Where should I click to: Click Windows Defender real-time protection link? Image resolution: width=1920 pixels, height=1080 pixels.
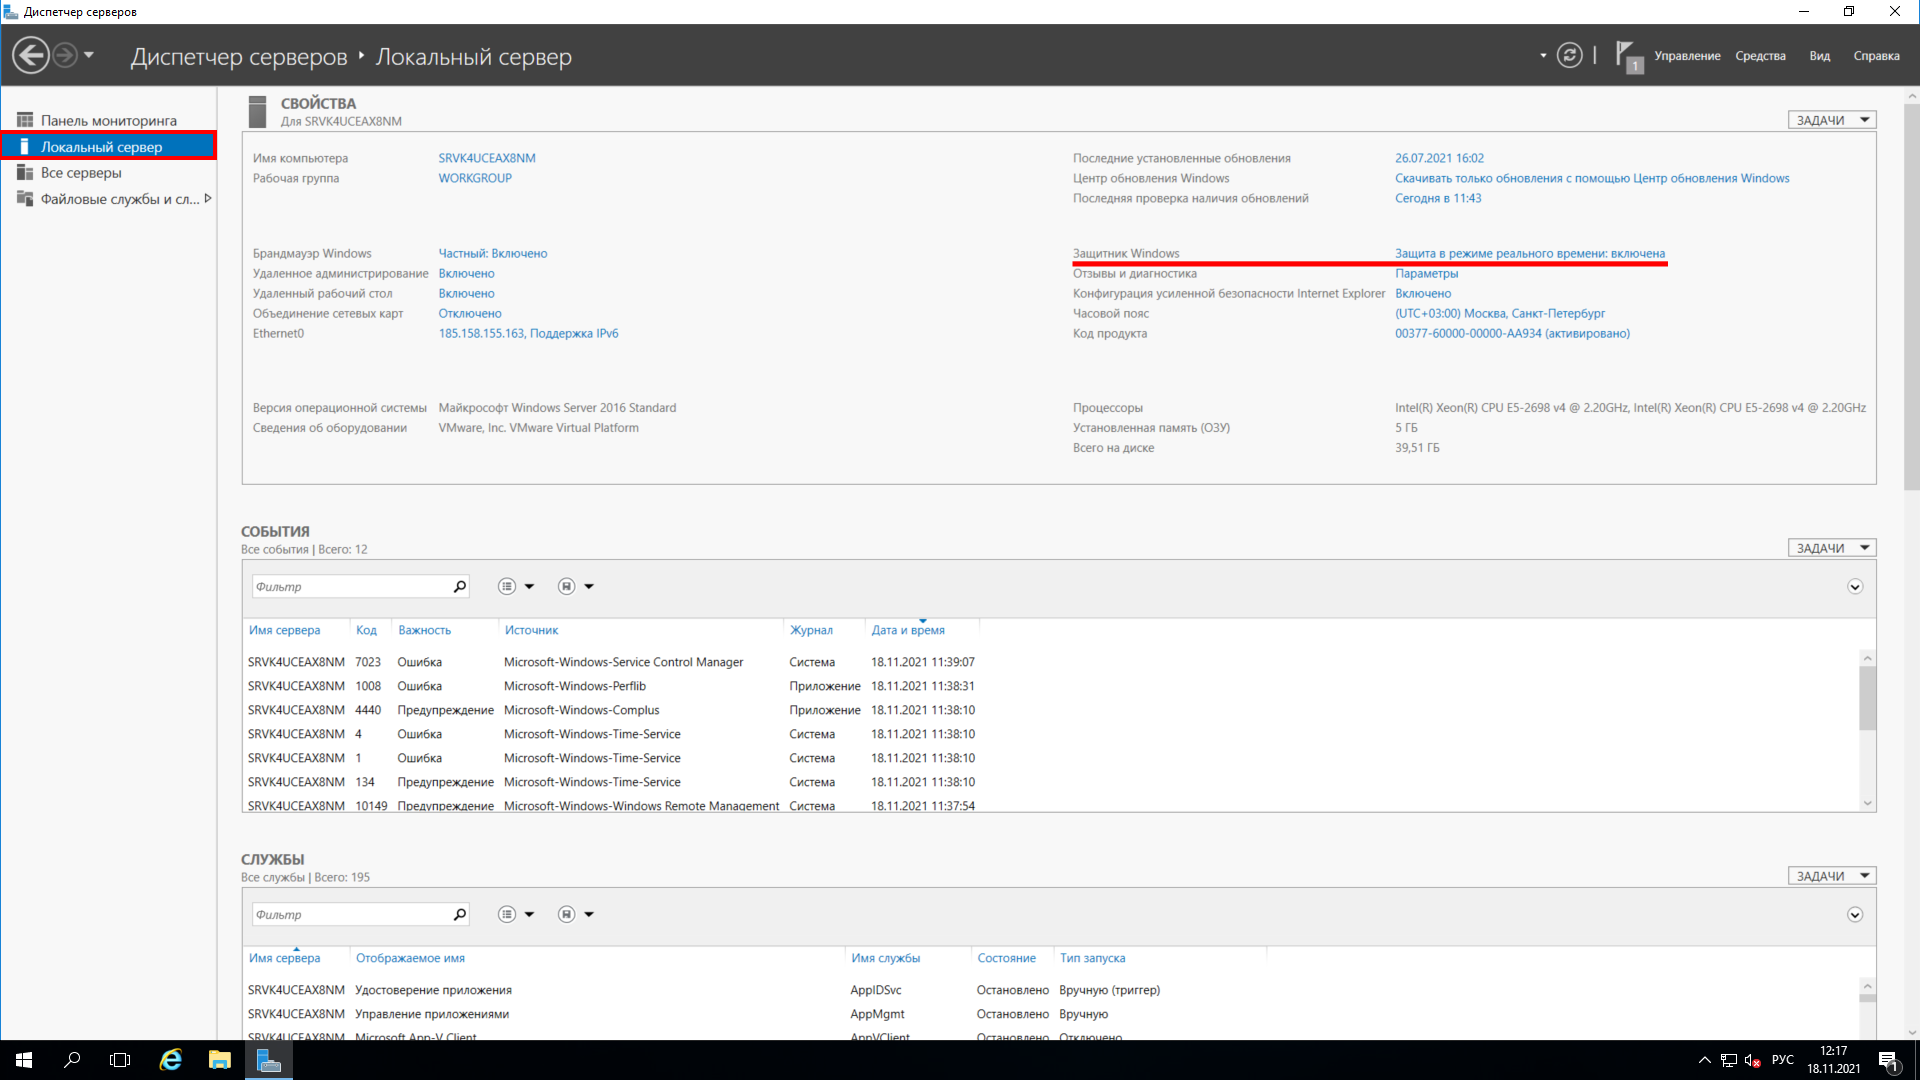1530,253
